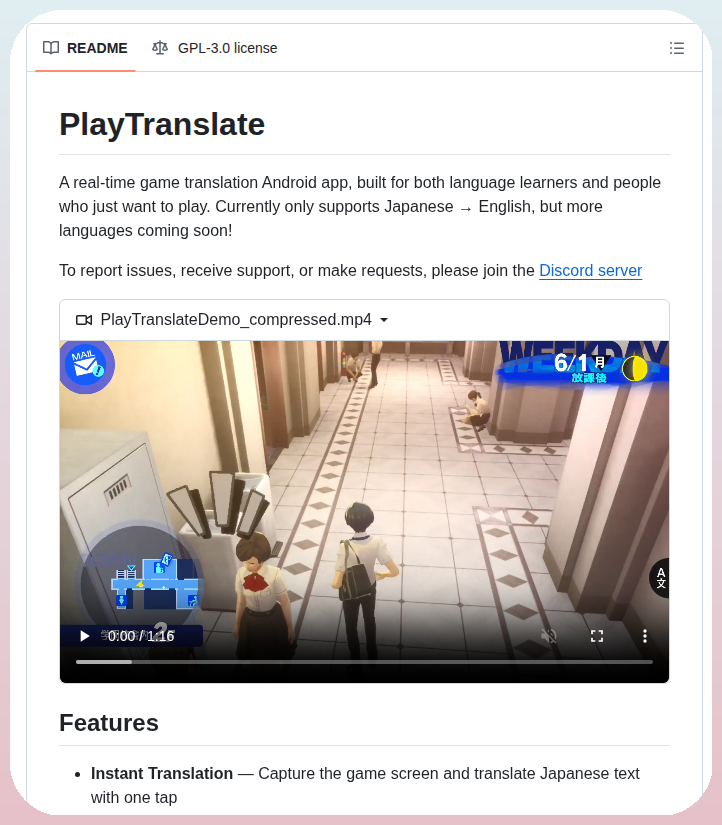Click the PlayTranslateDemo_compressed.mp4 file name
This screenshot has width=722, height=825.
(x=236, y=320)
